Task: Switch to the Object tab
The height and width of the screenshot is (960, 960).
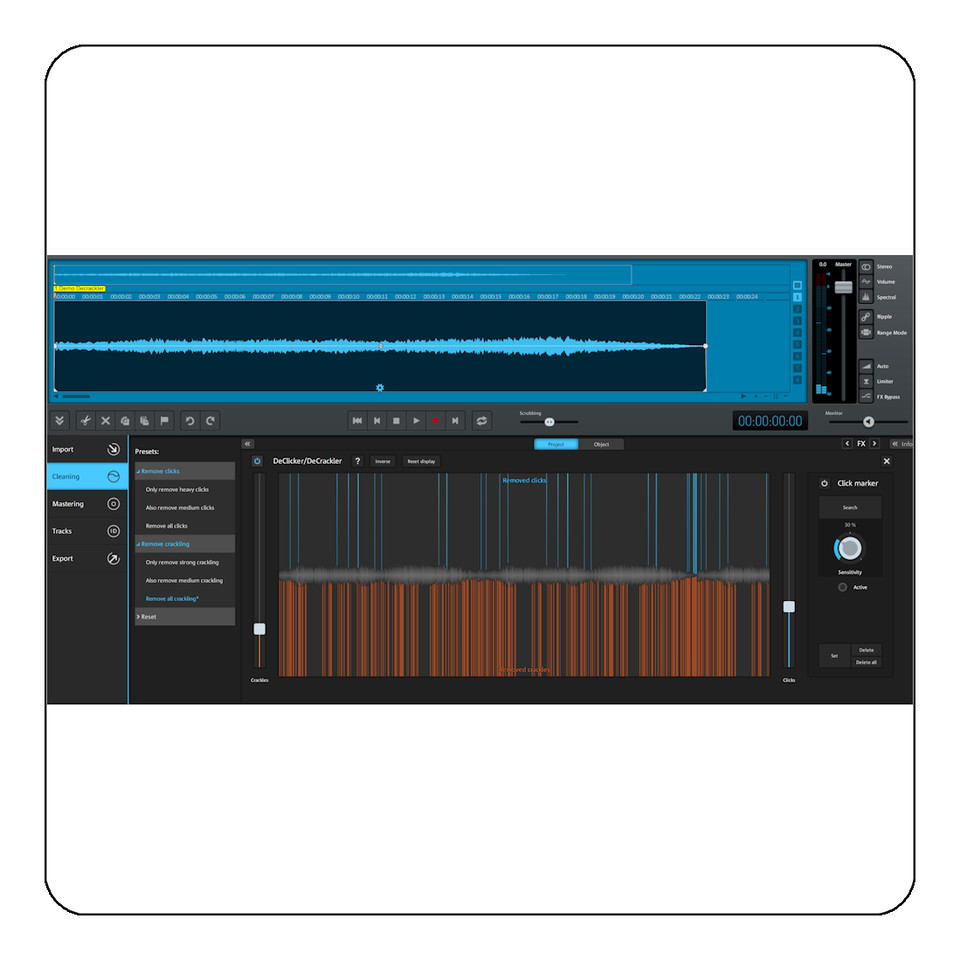Action: pos(601,444)
